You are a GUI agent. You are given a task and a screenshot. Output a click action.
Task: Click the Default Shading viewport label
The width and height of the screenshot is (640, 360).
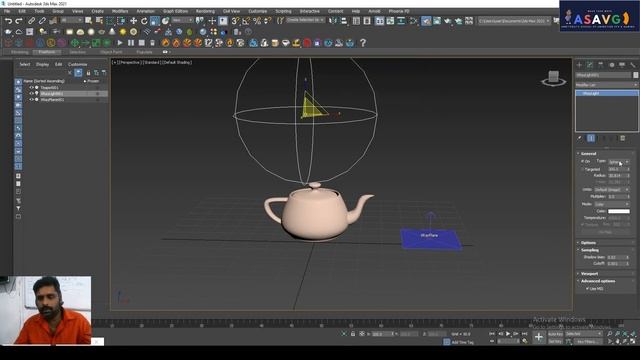(177, 62)
